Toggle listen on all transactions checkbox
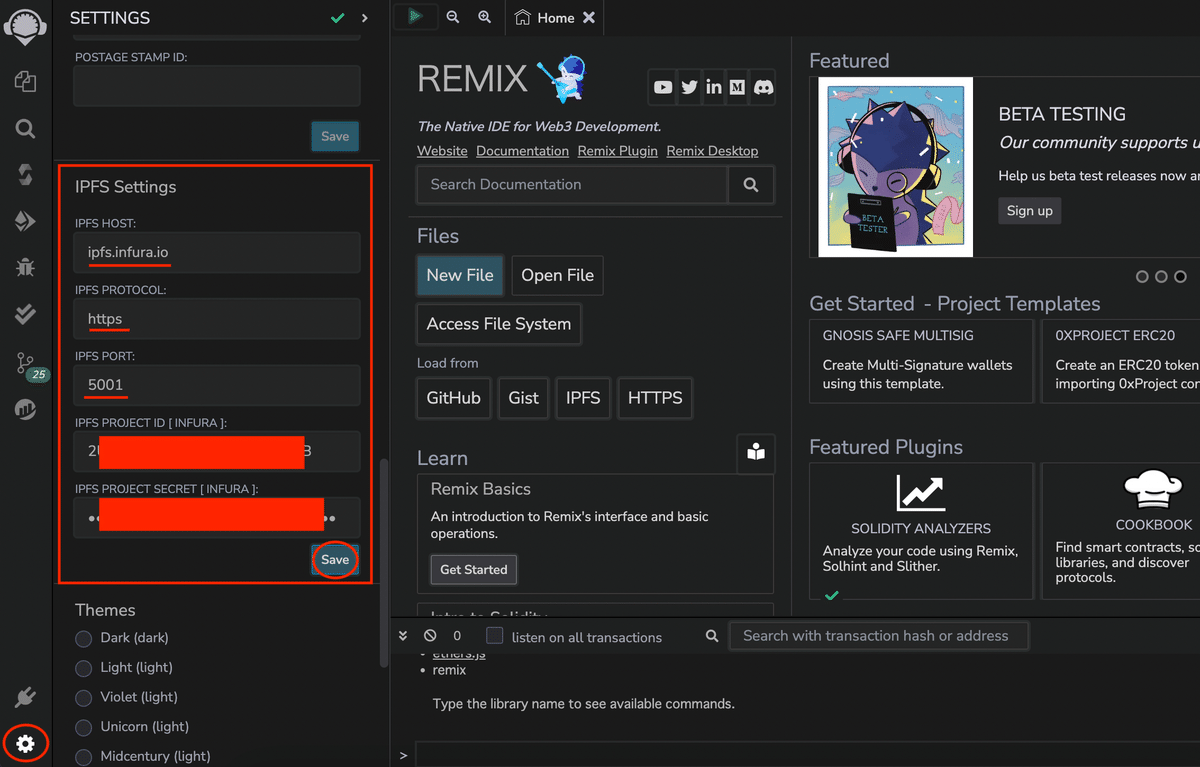1200x767 pixels. pyautogui.click(x=494, y=636)
